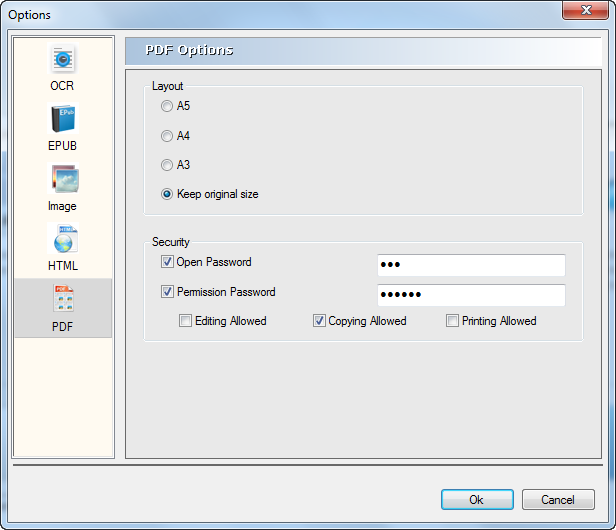Switch to the Image label in sidebar

click(x=62, y=206)
